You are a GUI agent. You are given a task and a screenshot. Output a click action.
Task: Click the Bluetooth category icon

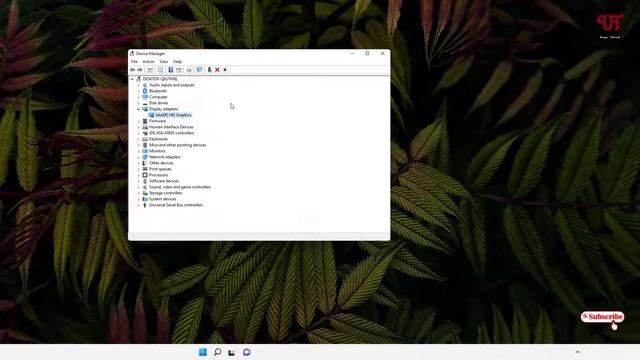pos(145,91)
